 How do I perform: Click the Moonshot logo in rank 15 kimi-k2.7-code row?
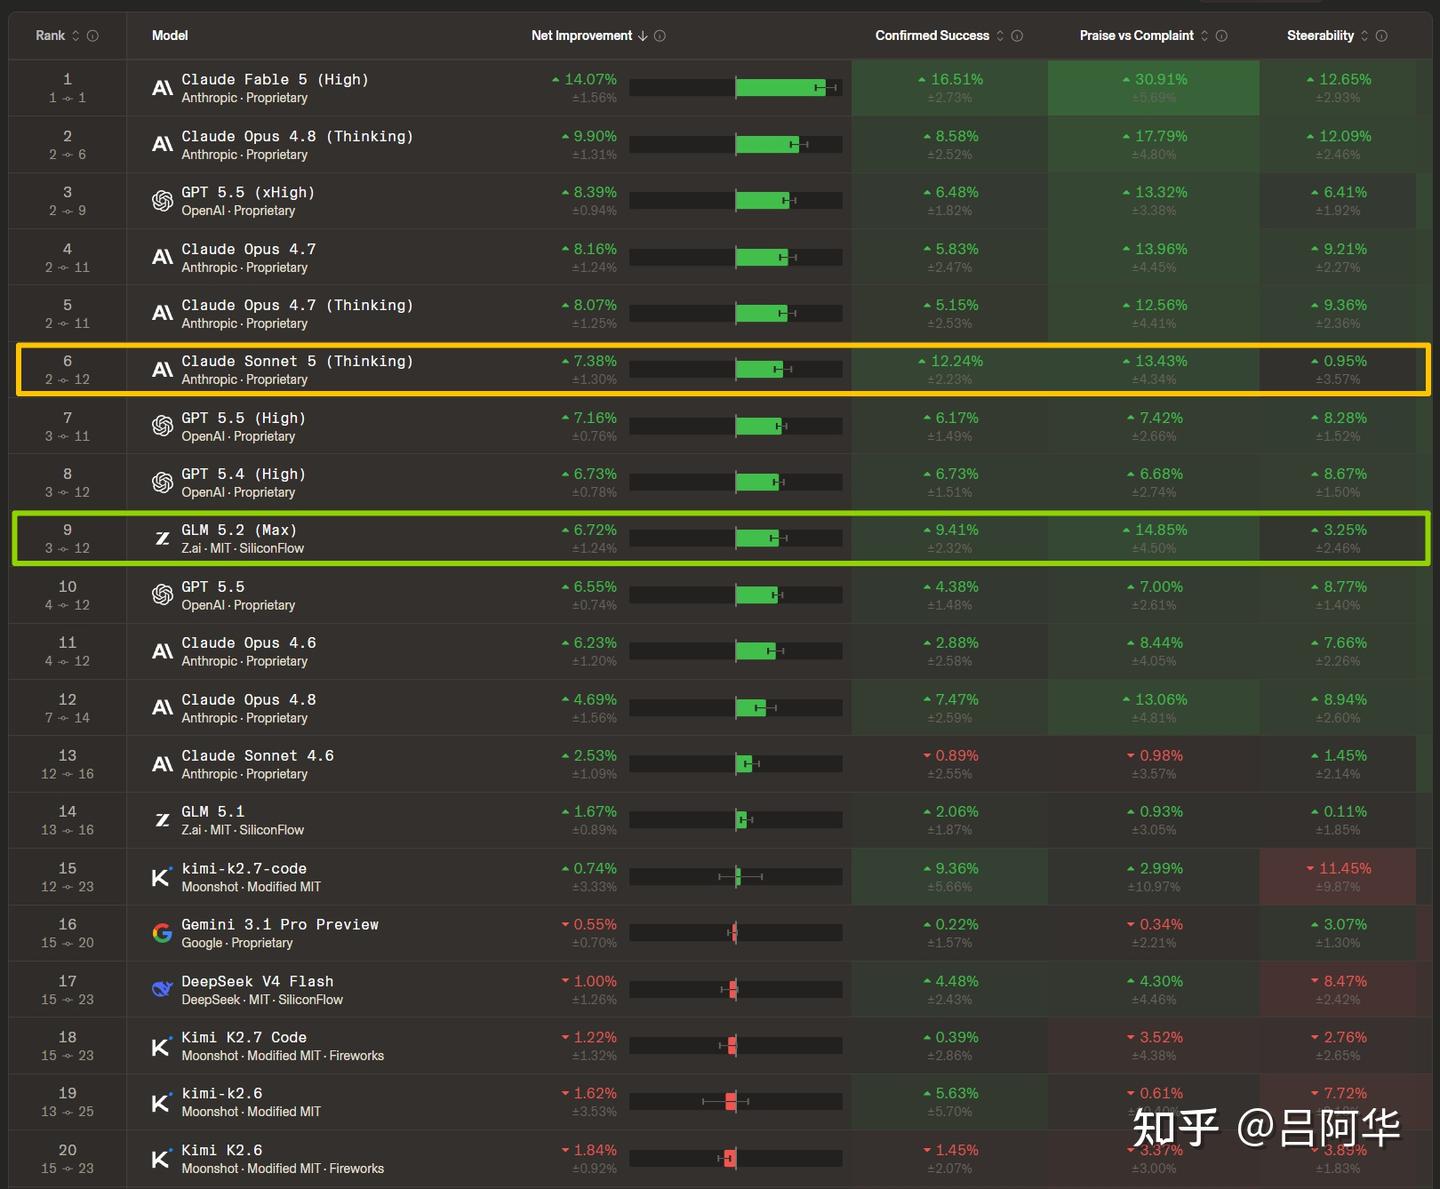(x=161, y=877)
